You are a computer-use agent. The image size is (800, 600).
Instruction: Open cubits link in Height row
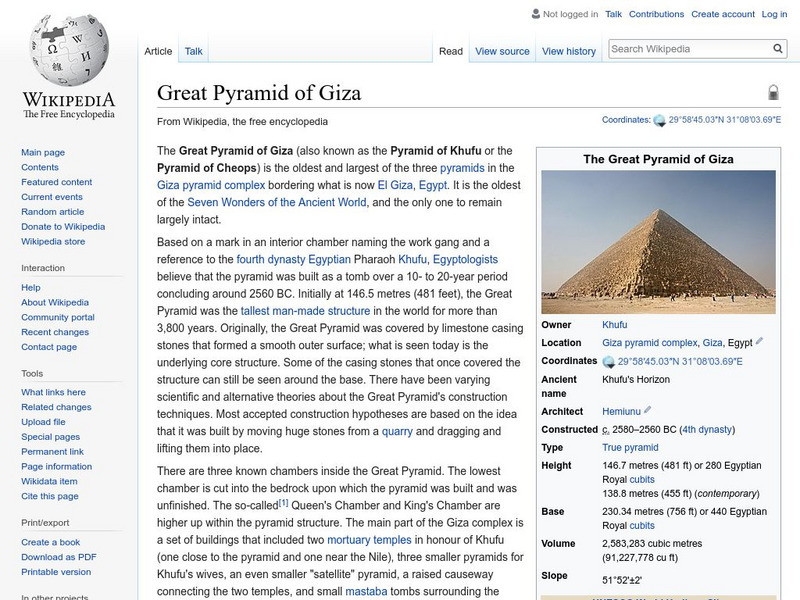click(642, 480)
